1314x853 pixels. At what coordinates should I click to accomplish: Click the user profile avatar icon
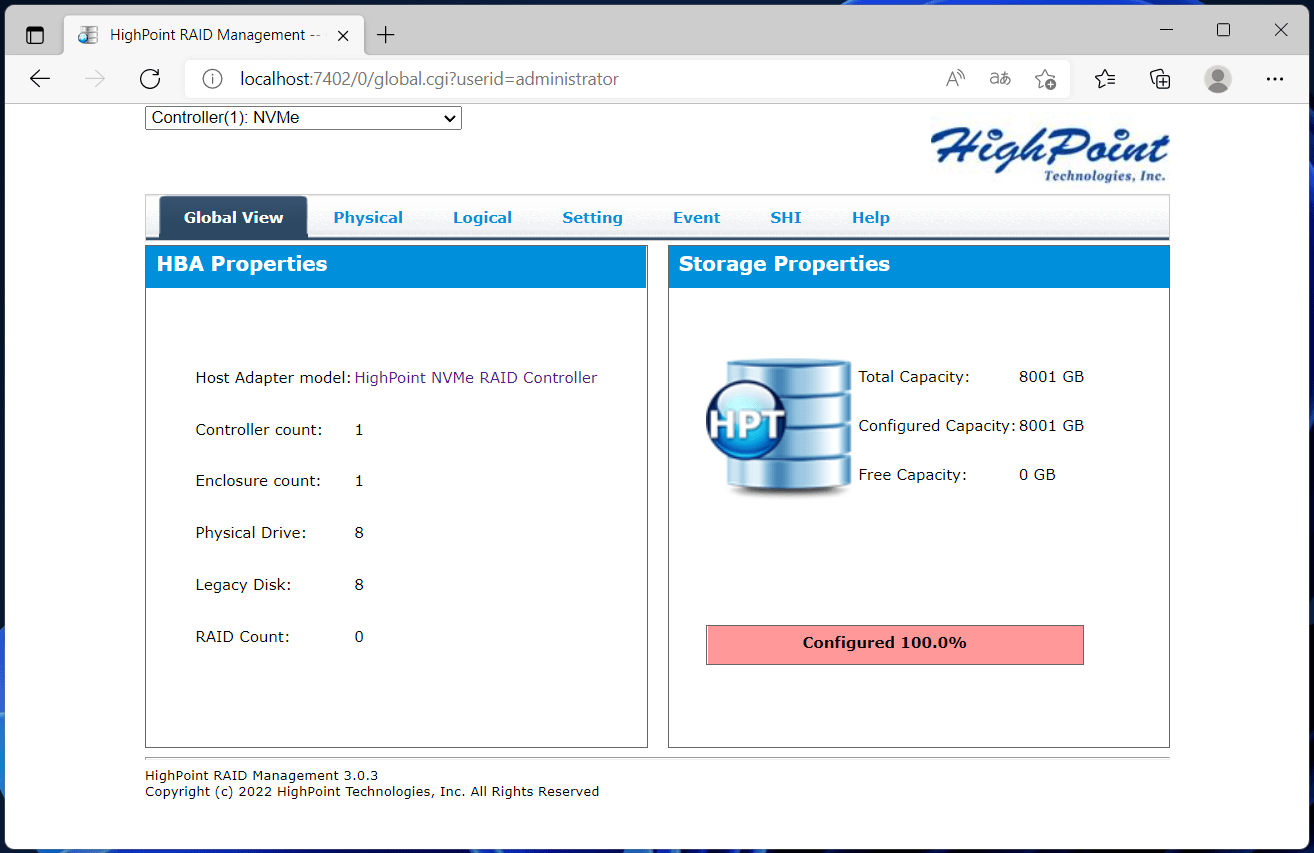tap(1217, 79)
